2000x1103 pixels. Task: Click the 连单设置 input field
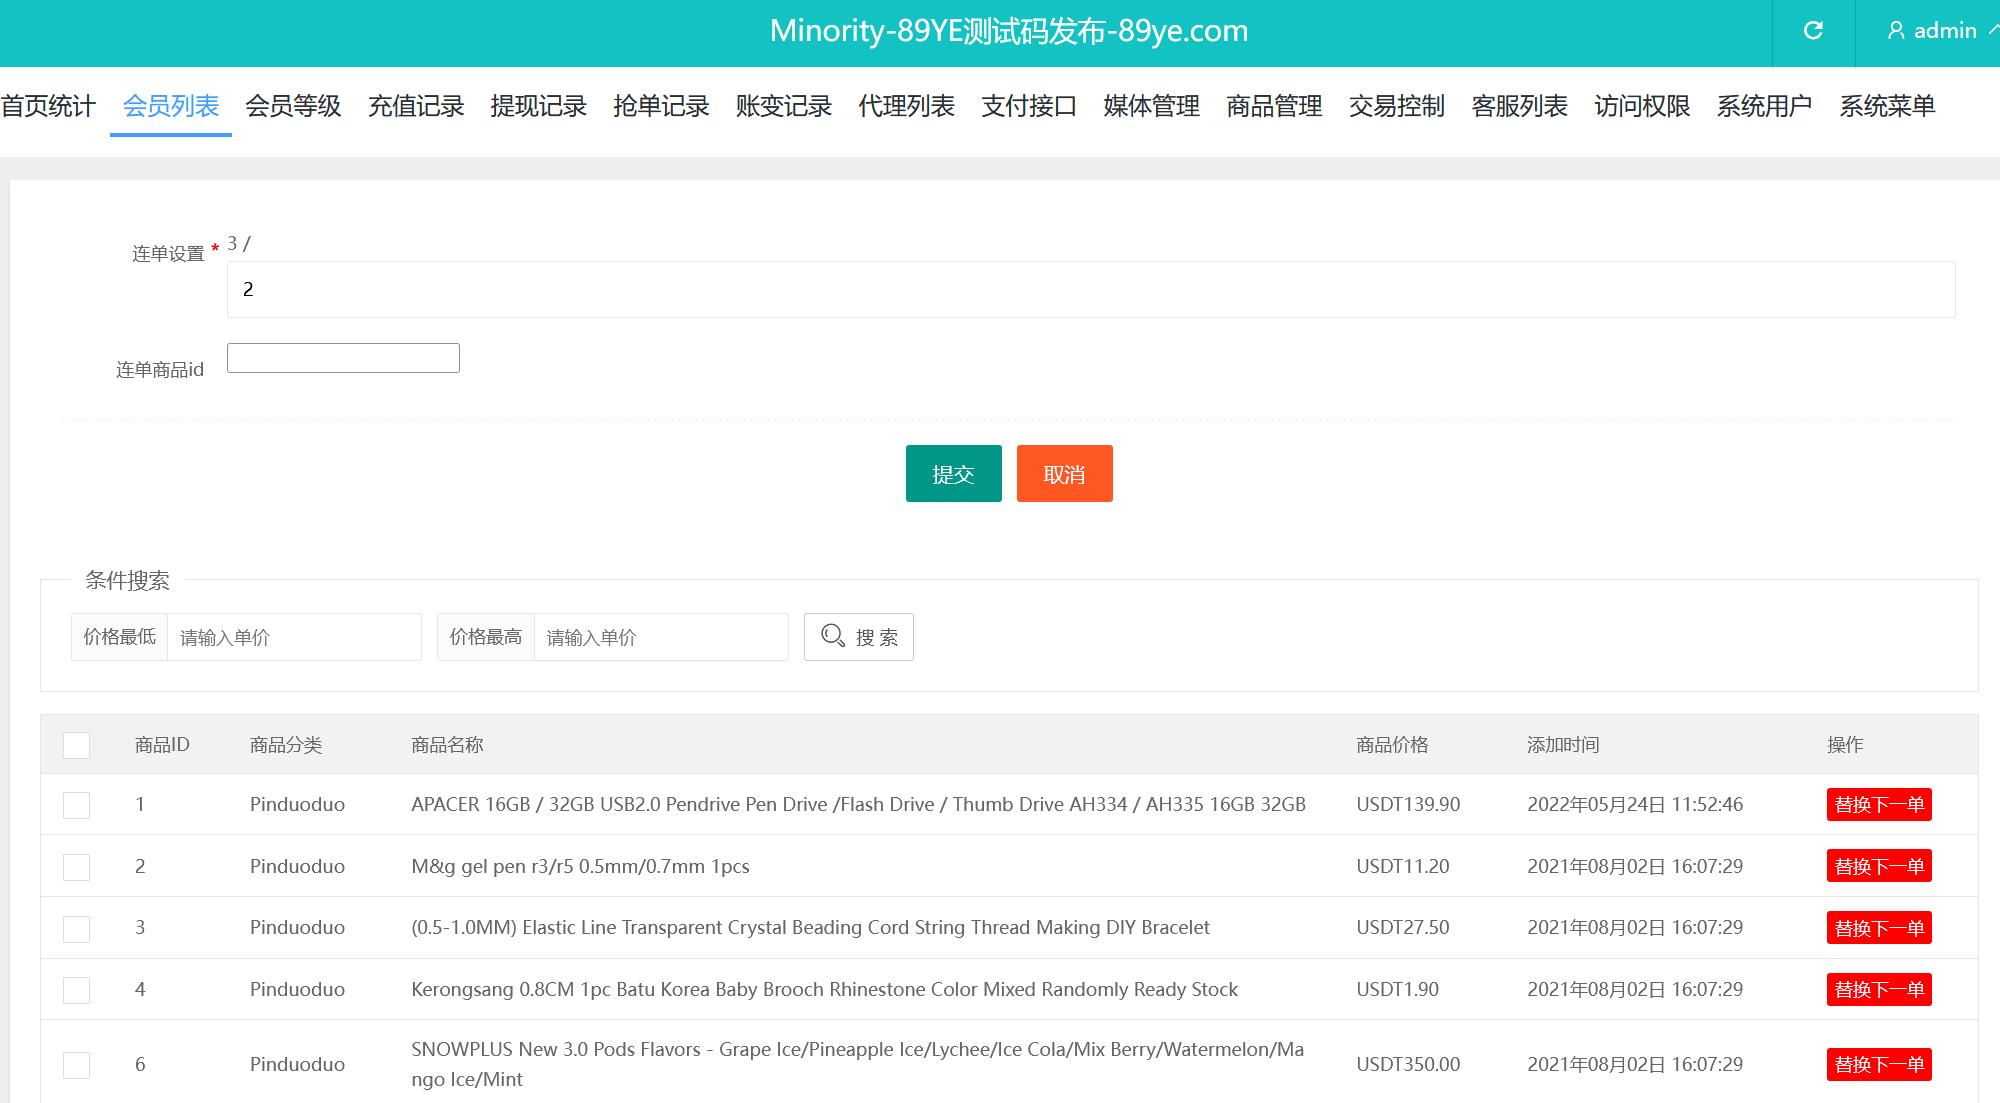click(x=1091, y=289)
